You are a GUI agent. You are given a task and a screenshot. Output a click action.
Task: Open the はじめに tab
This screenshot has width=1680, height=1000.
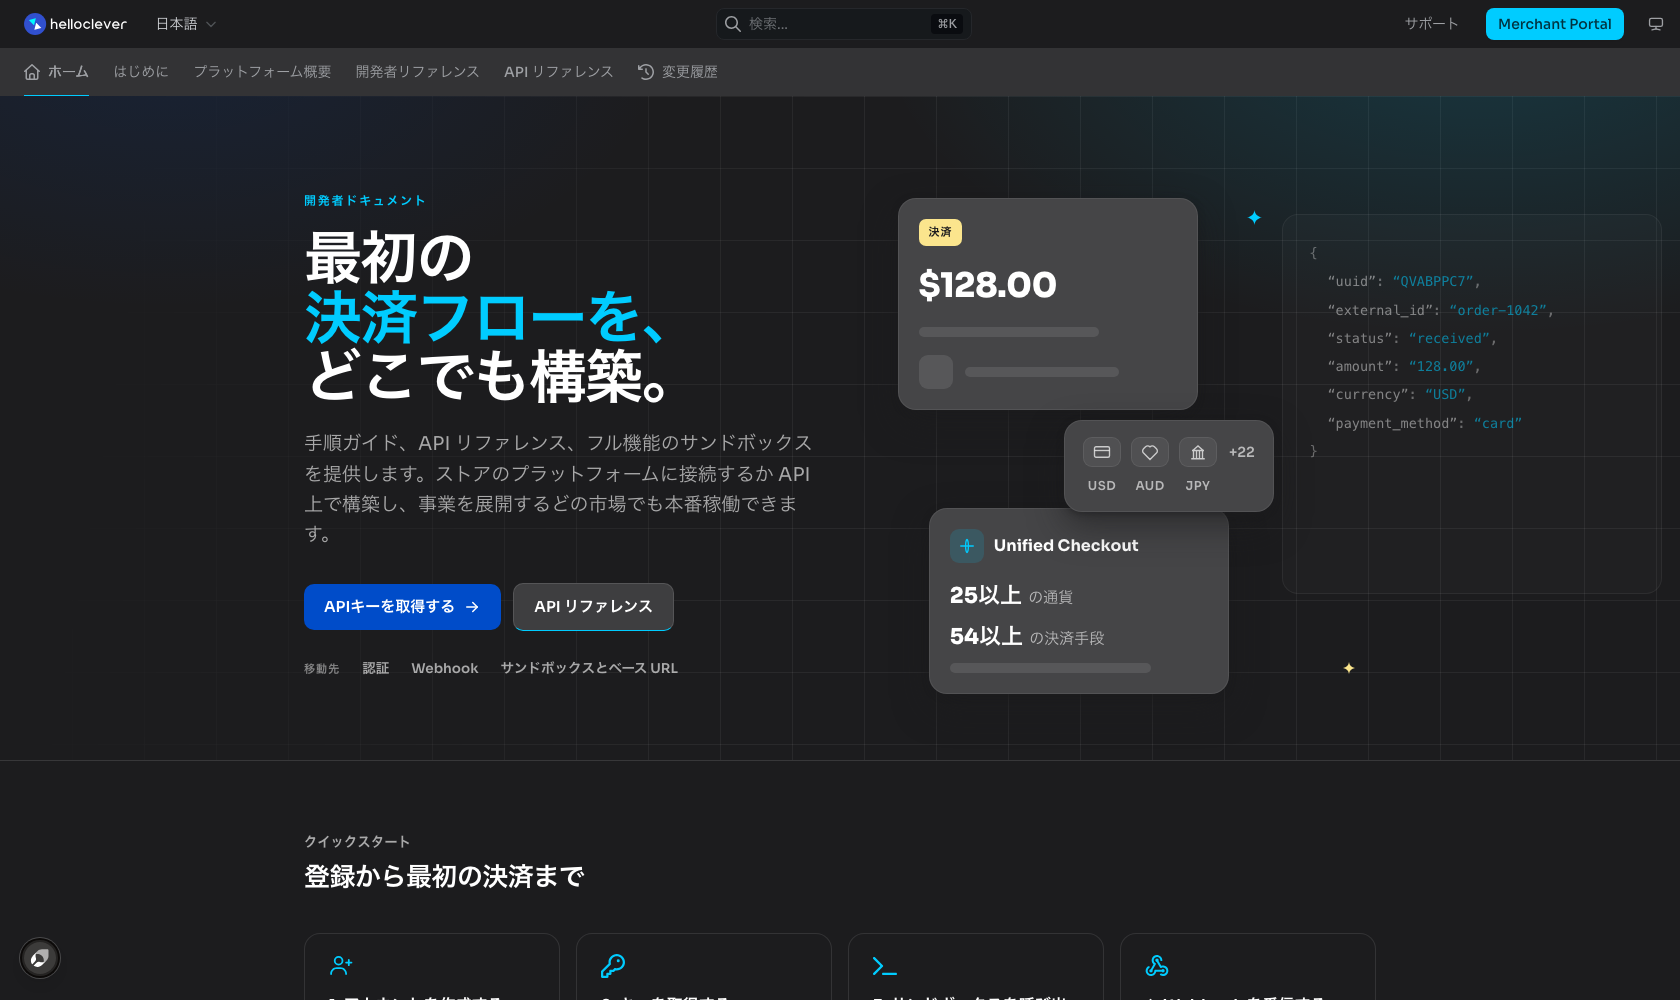click(141, 72)
